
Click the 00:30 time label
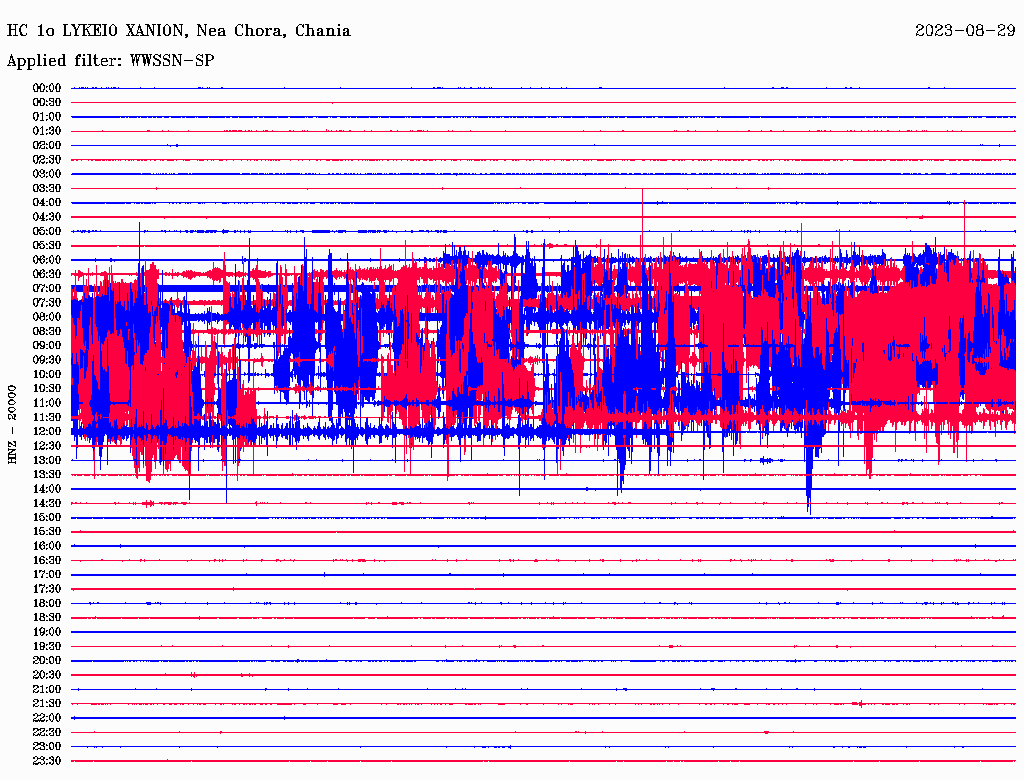47,102
